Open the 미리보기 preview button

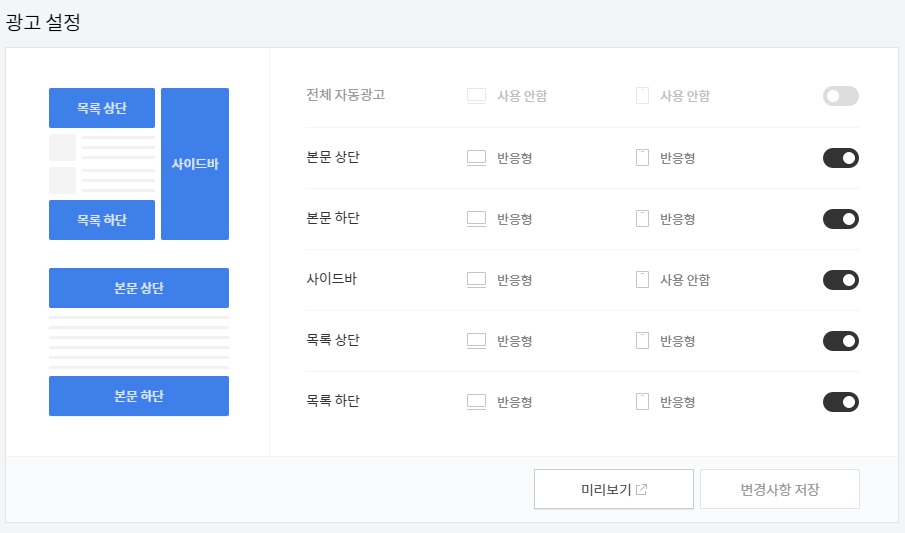(x=614, y=489)
